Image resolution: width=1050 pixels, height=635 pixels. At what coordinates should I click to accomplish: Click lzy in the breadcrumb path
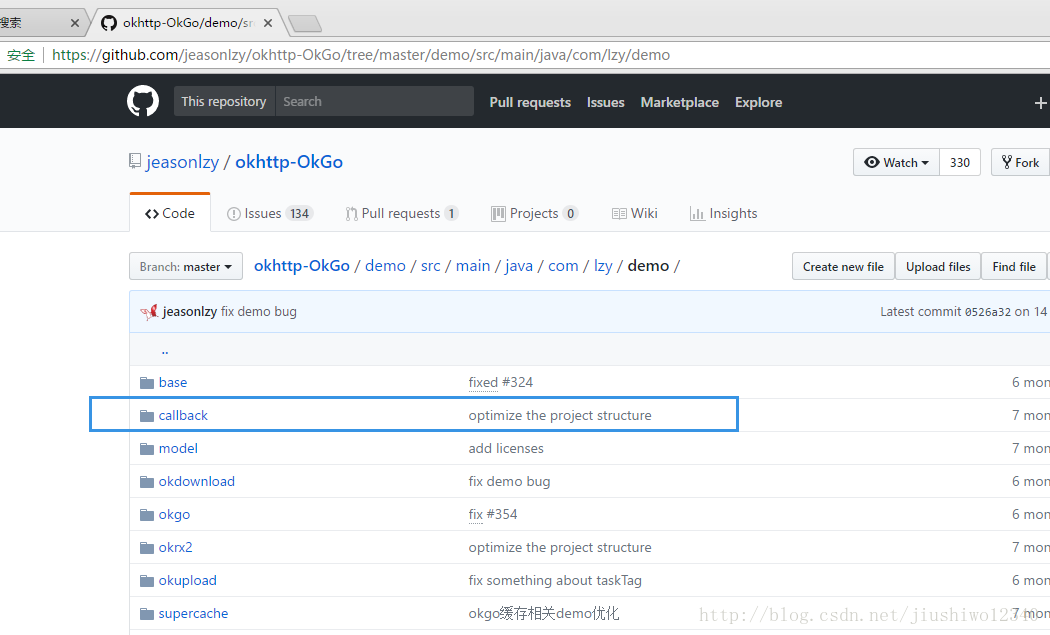[x=603, y=266]
